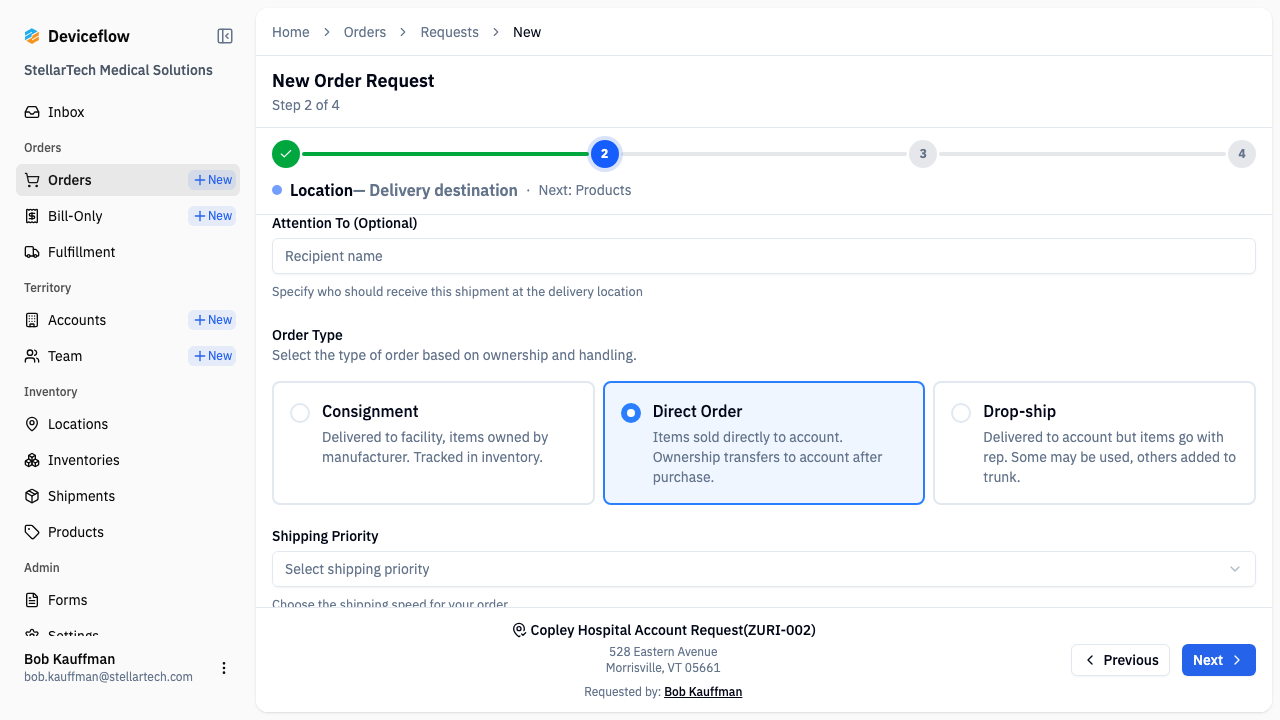Go back with Previous button
Image resolution: width=1280 pixels, height=720 pixels.
(1121, 660)
